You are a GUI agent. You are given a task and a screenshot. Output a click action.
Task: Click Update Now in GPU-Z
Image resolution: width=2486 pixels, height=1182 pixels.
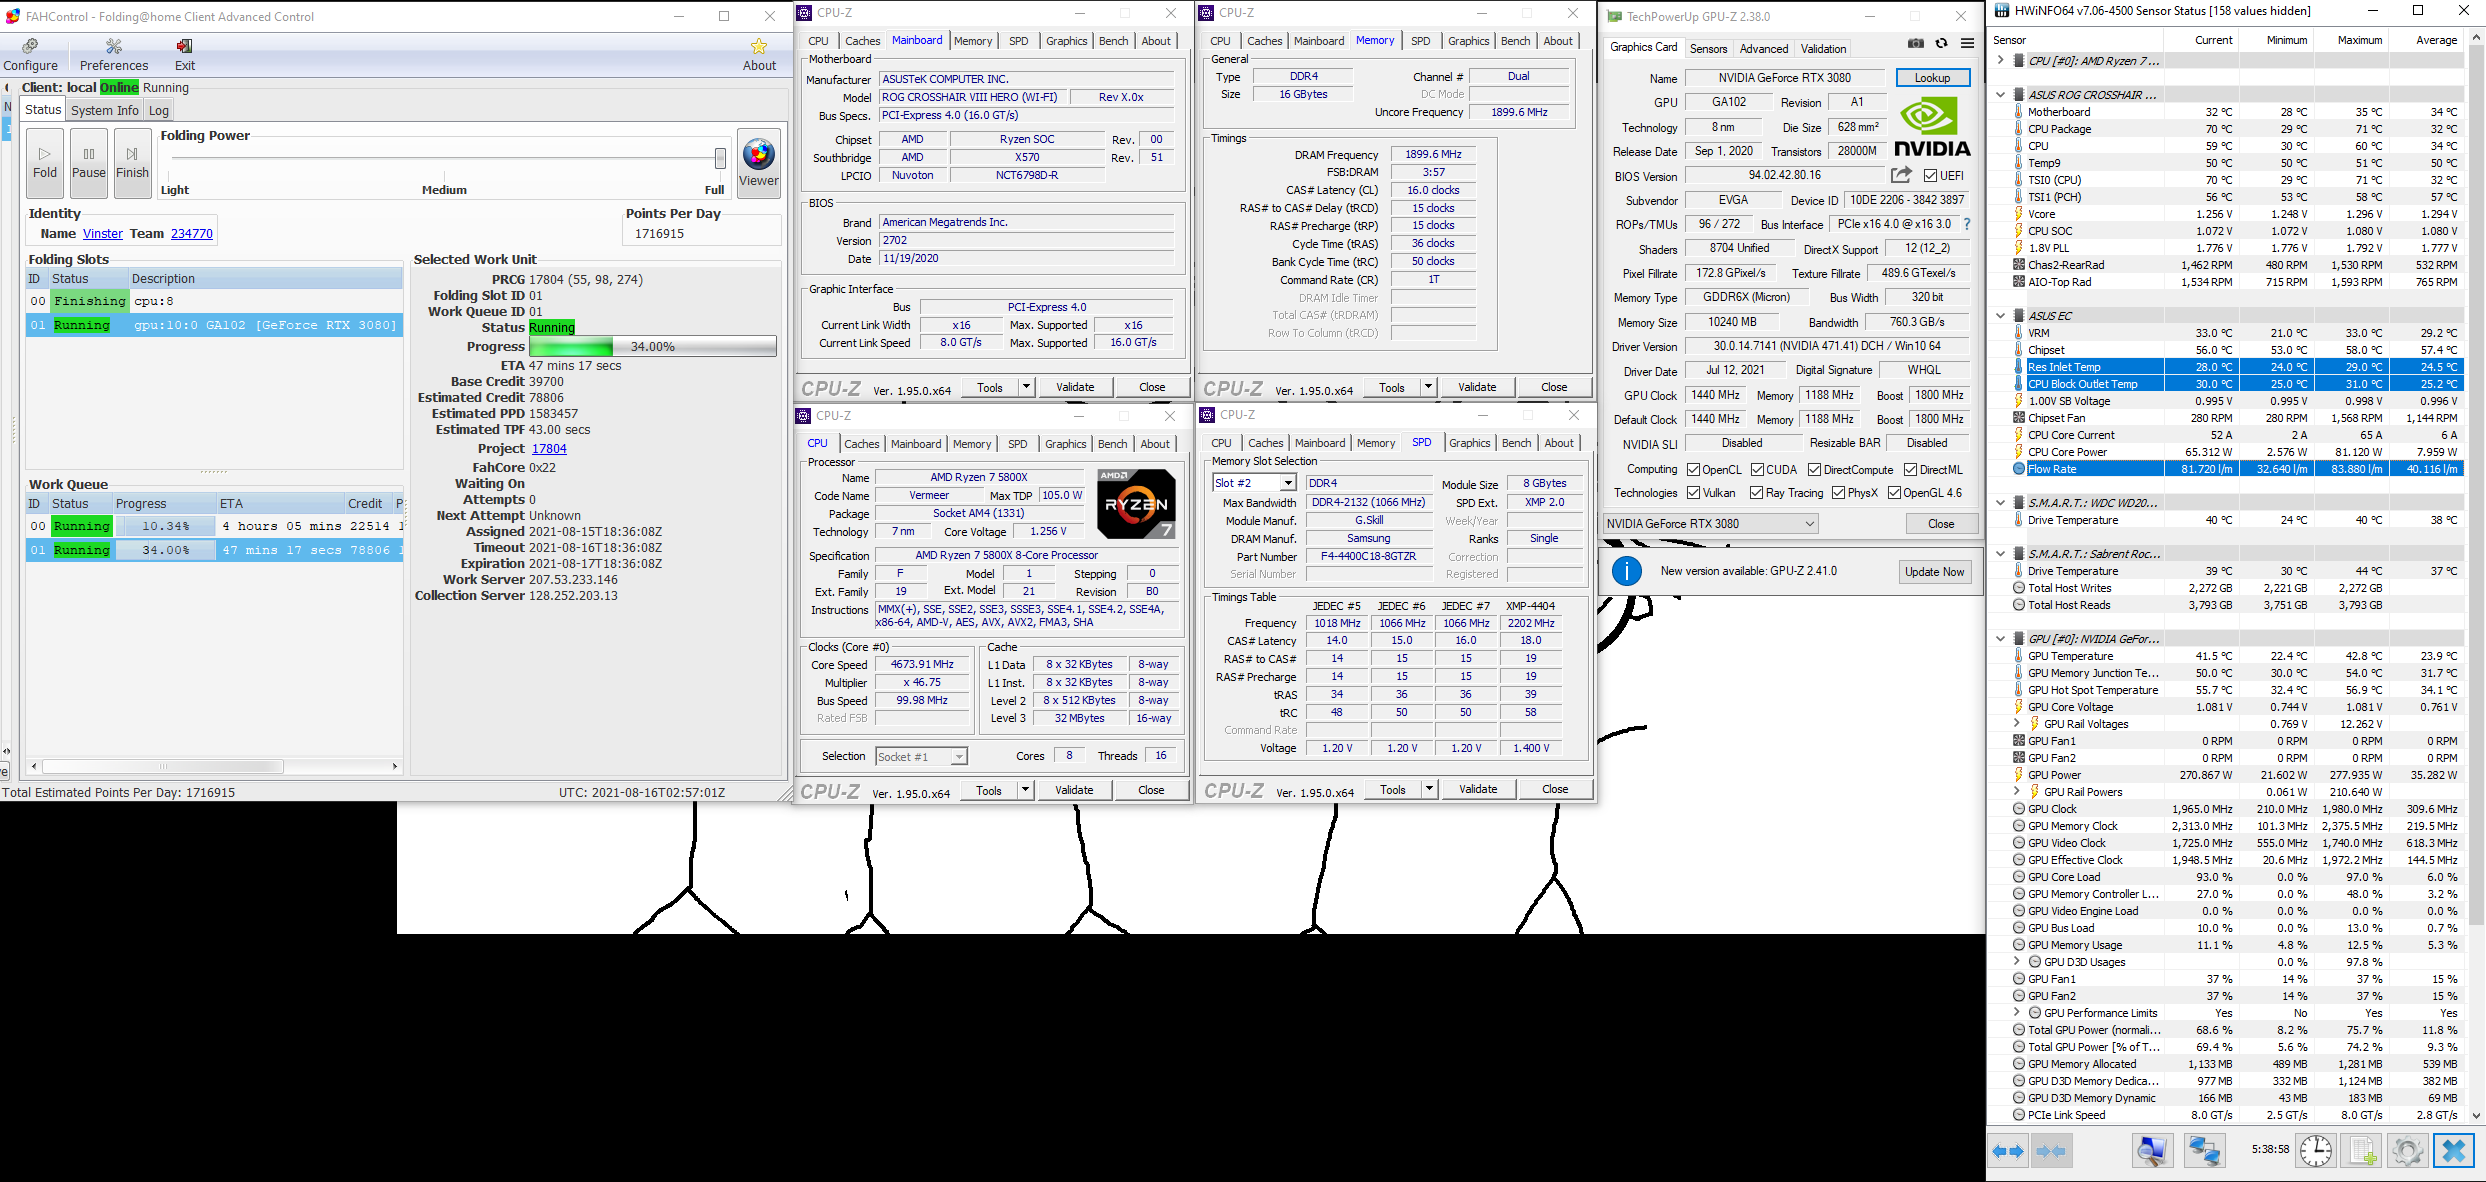[1934, 571]
